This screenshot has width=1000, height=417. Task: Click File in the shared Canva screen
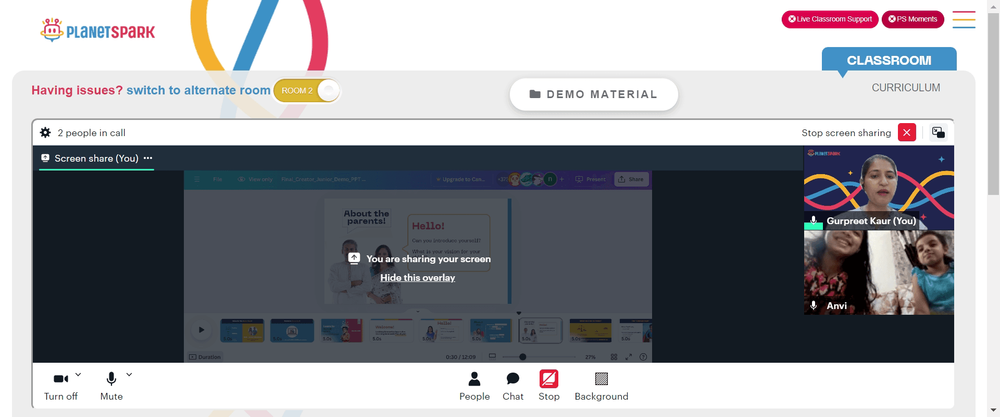[217, 179]
